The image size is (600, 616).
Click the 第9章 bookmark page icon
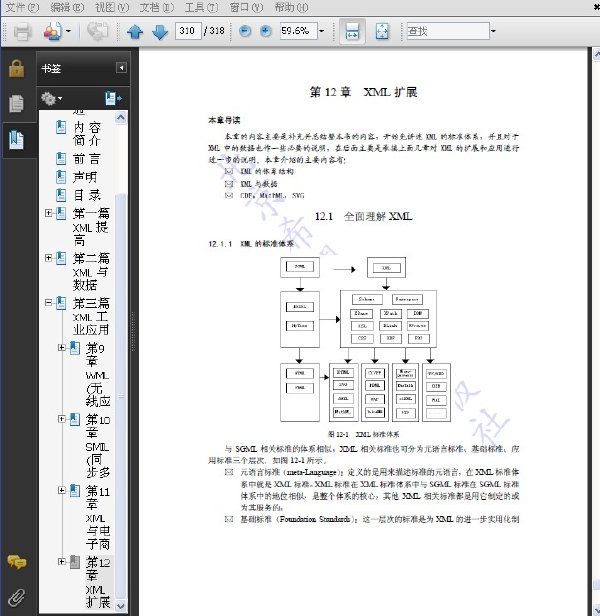pos(75,348)
